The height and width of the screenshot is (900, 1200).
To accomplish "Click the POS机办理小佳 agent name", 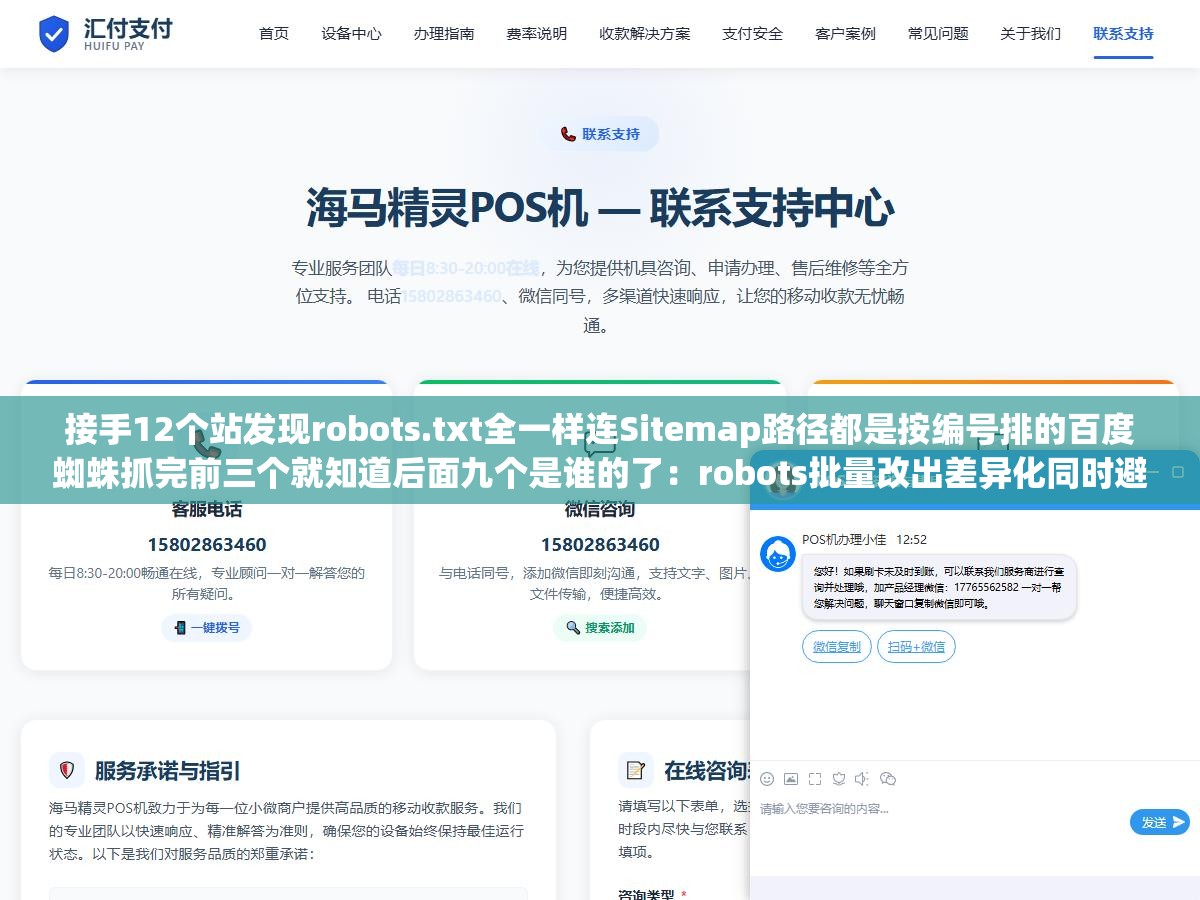I will coord(844,540).
